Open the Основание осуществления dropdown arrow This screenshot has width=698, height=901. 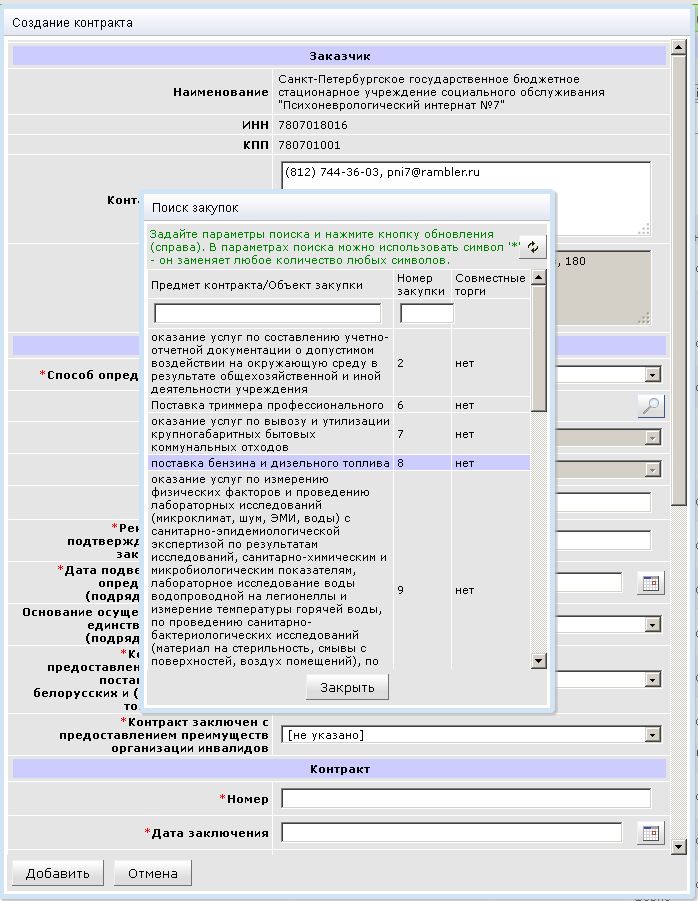[652, 625]
